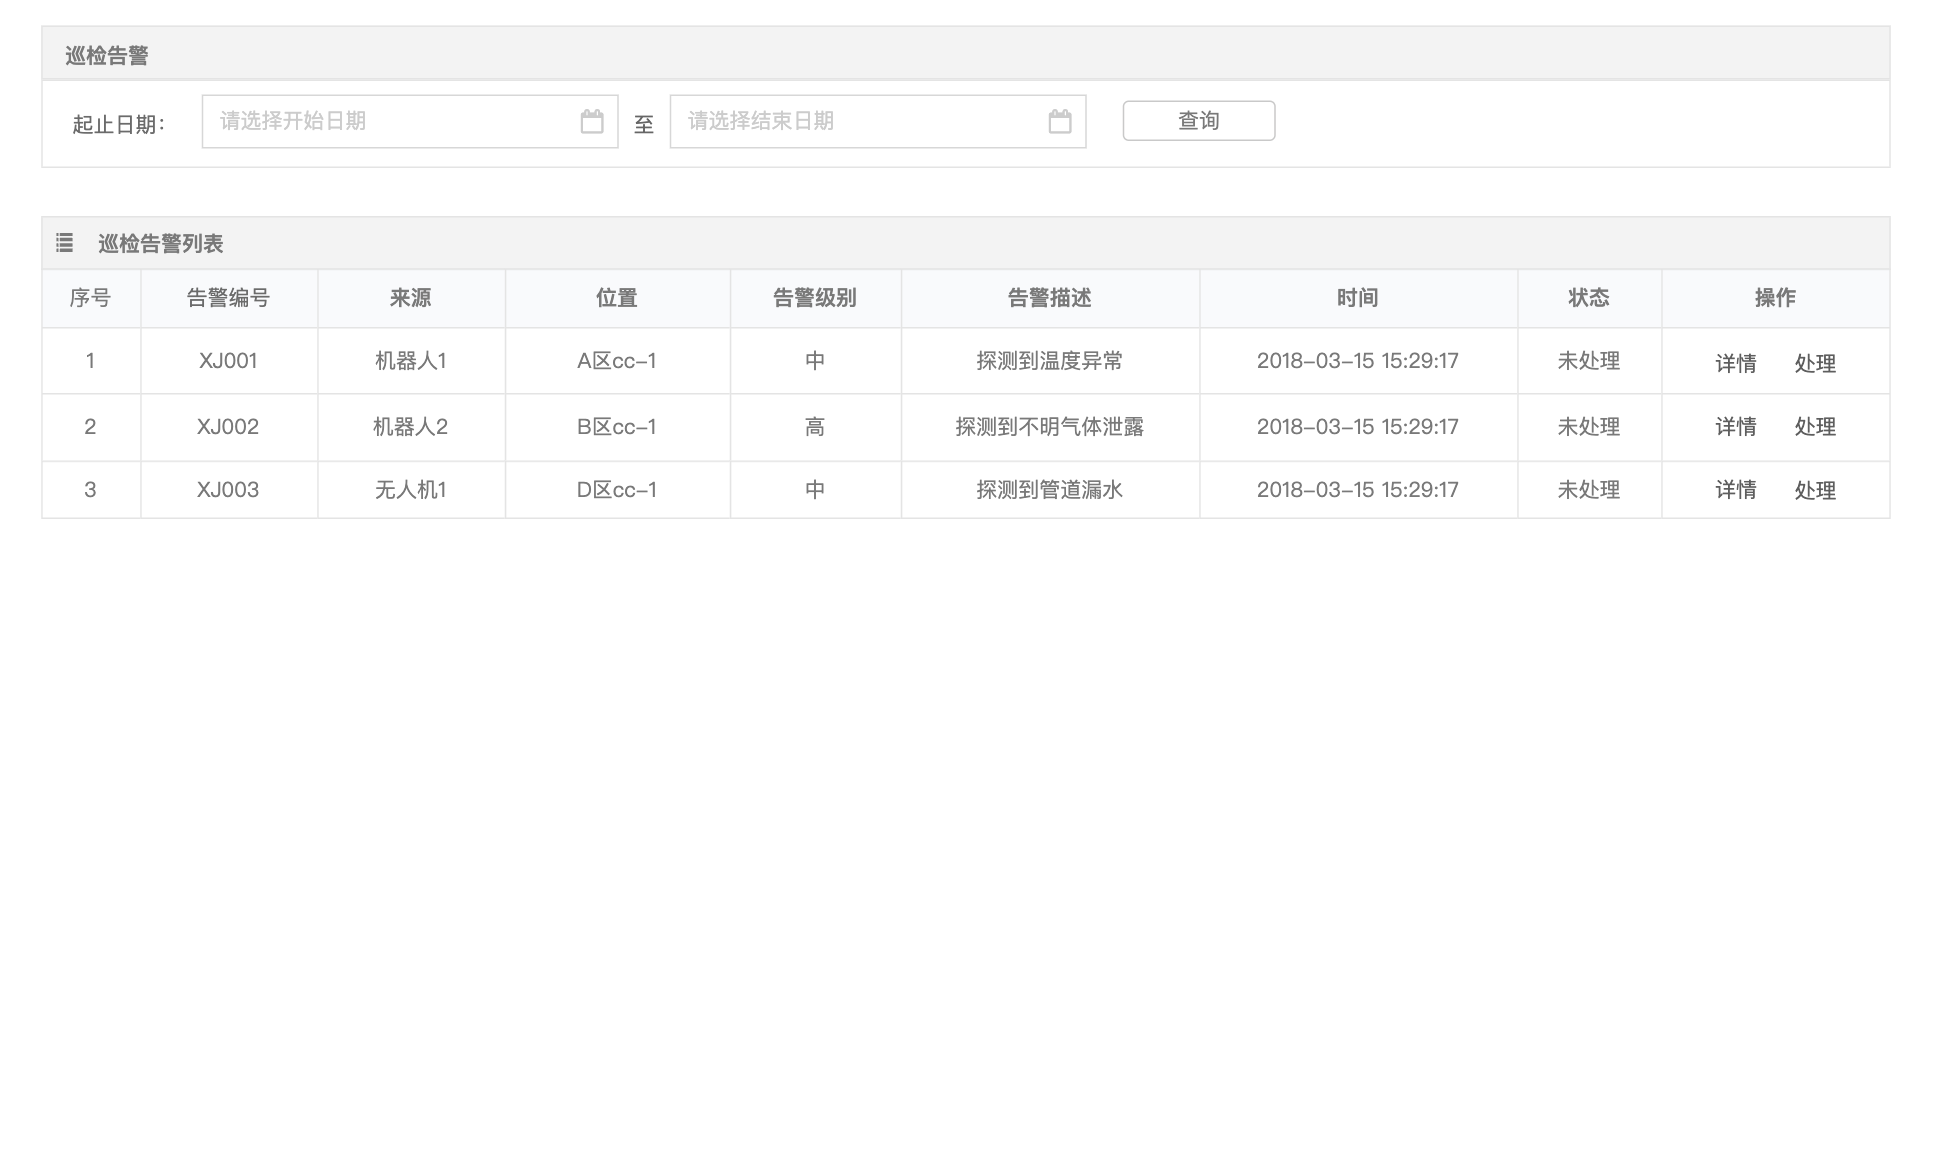Click 处理 for alarm XJ003
Viewport: 1938px width, 1150px height.
tap(1814, 490)
